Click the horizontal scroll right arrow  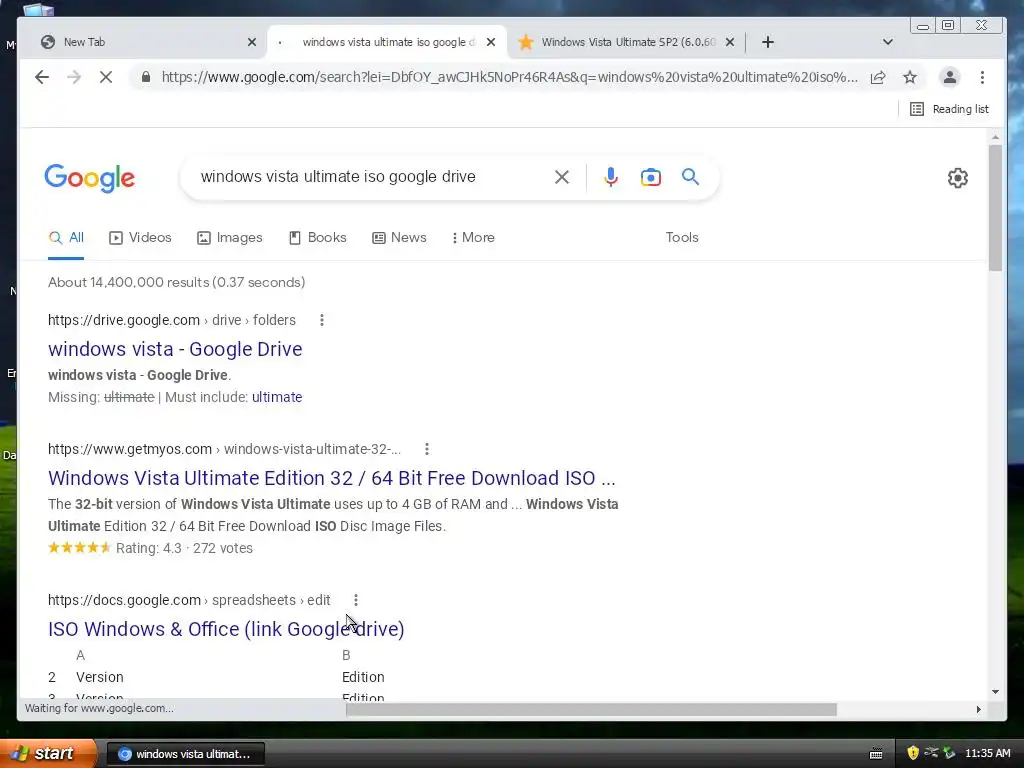[x=978, y=709]
